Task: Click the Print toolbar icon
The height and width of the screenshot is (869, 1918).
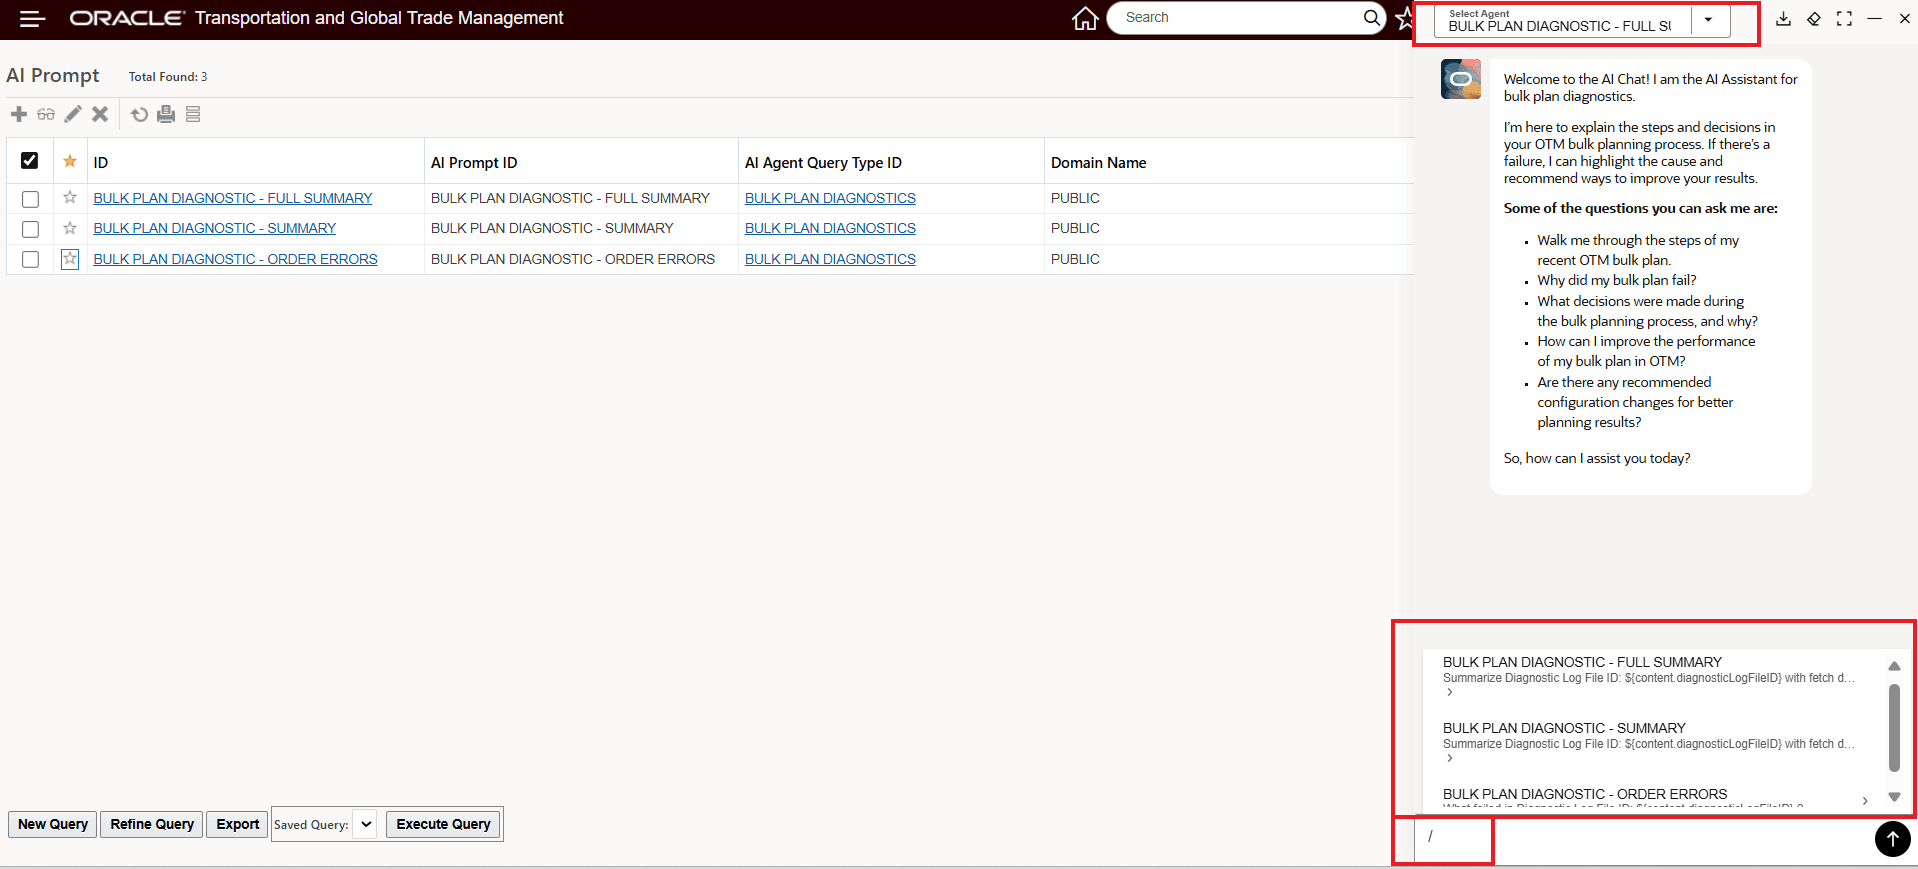Action: point(166,114)
